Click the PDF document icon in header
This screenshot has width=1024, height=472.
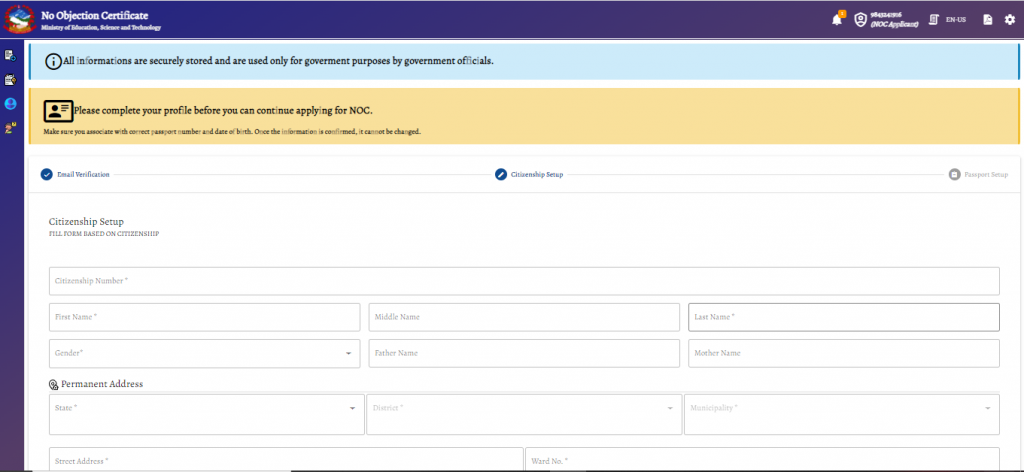point(988,20)
